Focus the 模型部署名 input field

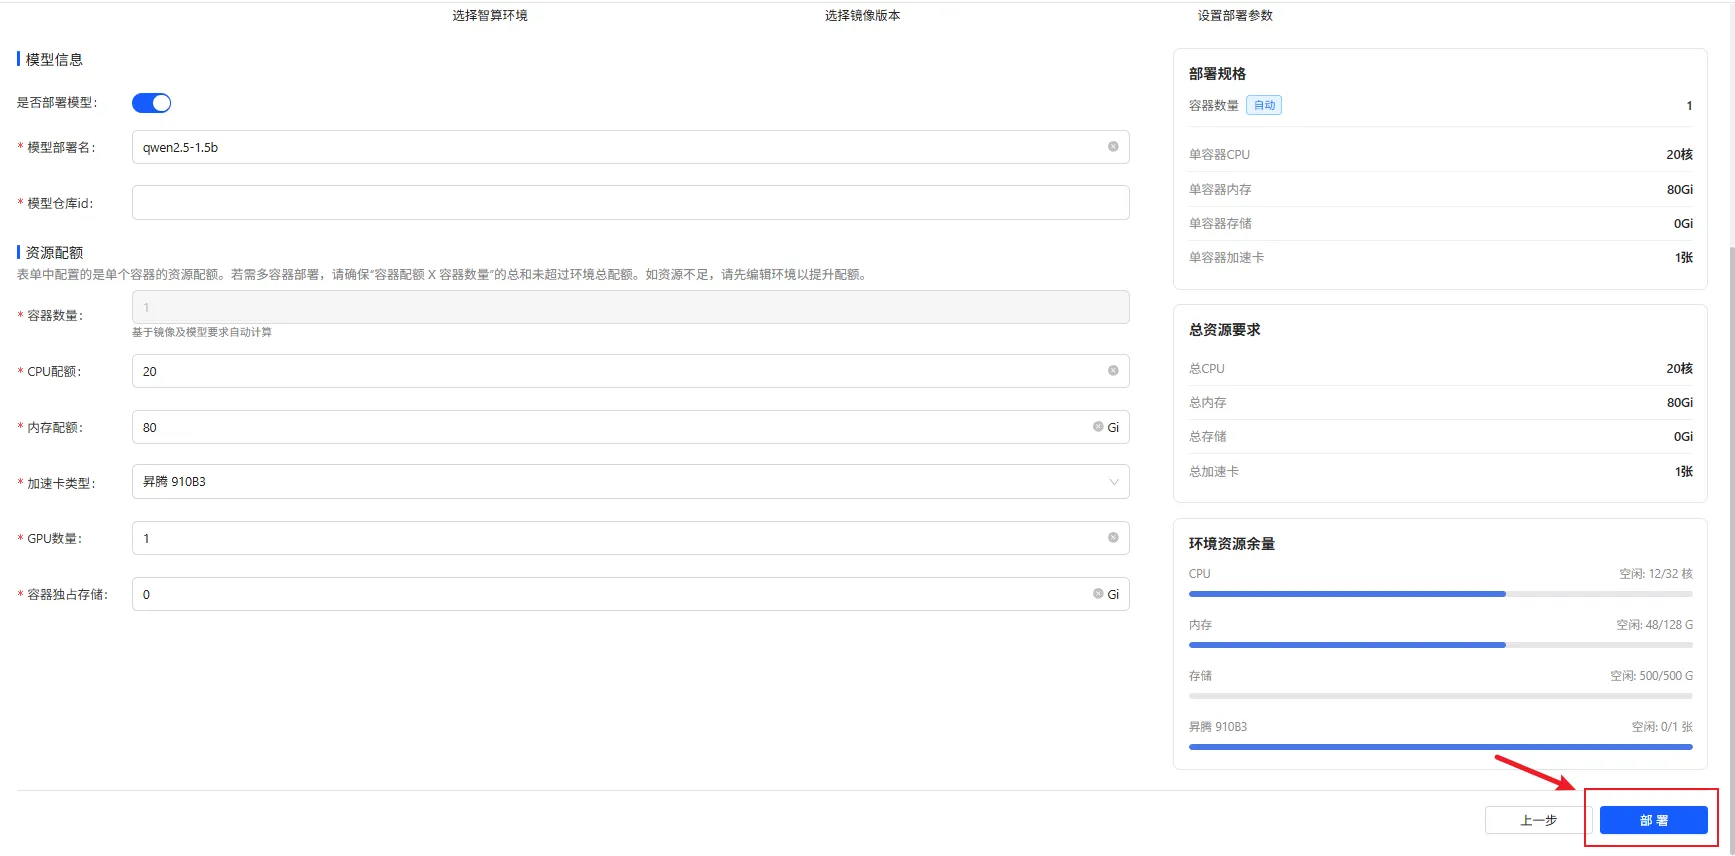pos(631,147)
